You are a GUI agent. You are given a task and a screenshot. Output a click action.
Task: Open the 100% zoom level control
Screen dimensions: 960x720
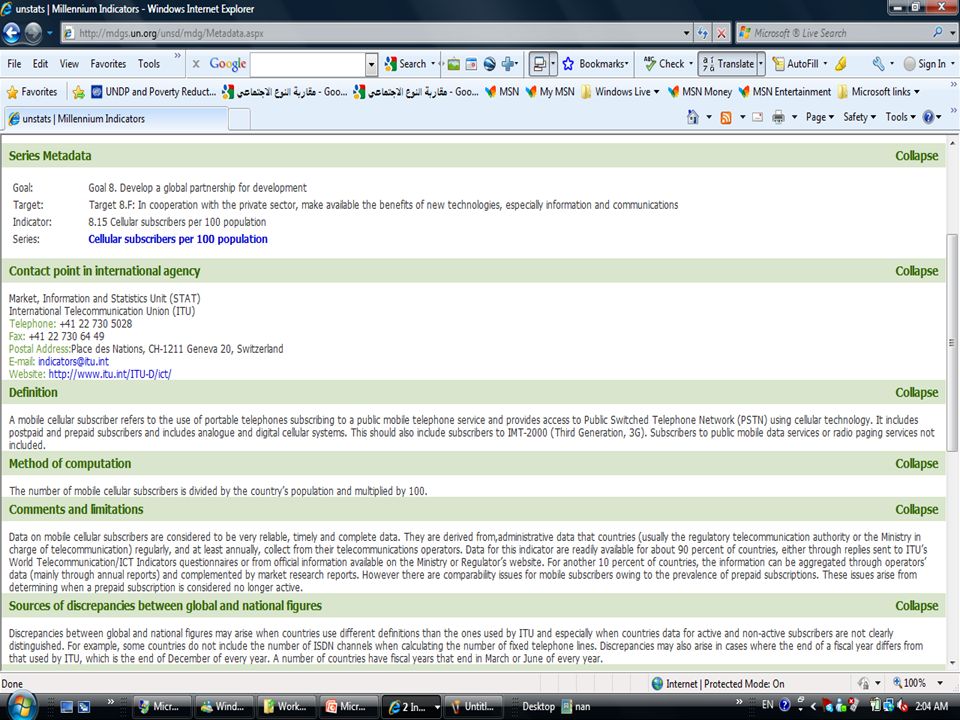tap(917, 683)
